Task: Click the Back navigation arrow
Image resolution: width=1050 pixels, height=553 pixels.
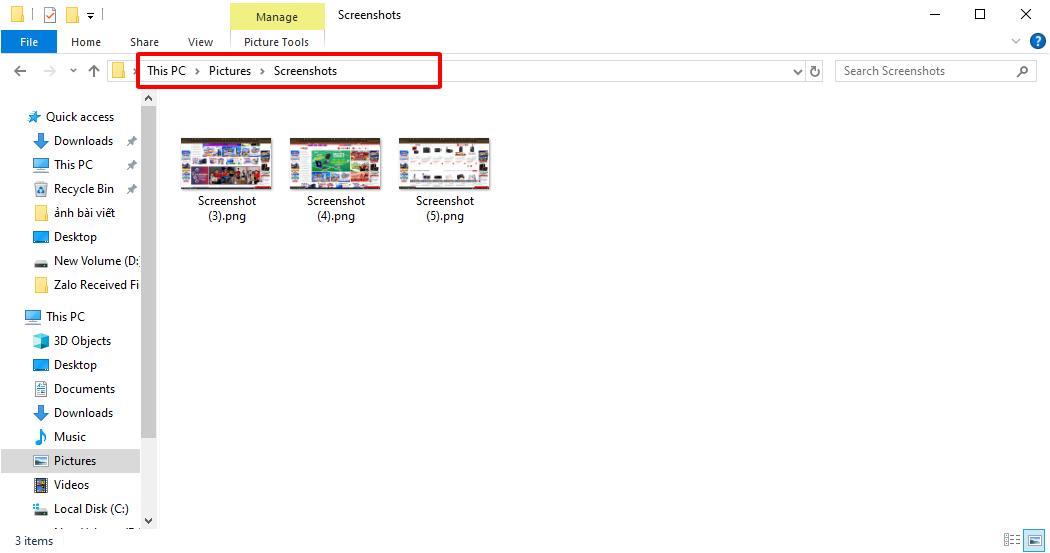Action: coord(20,71)
